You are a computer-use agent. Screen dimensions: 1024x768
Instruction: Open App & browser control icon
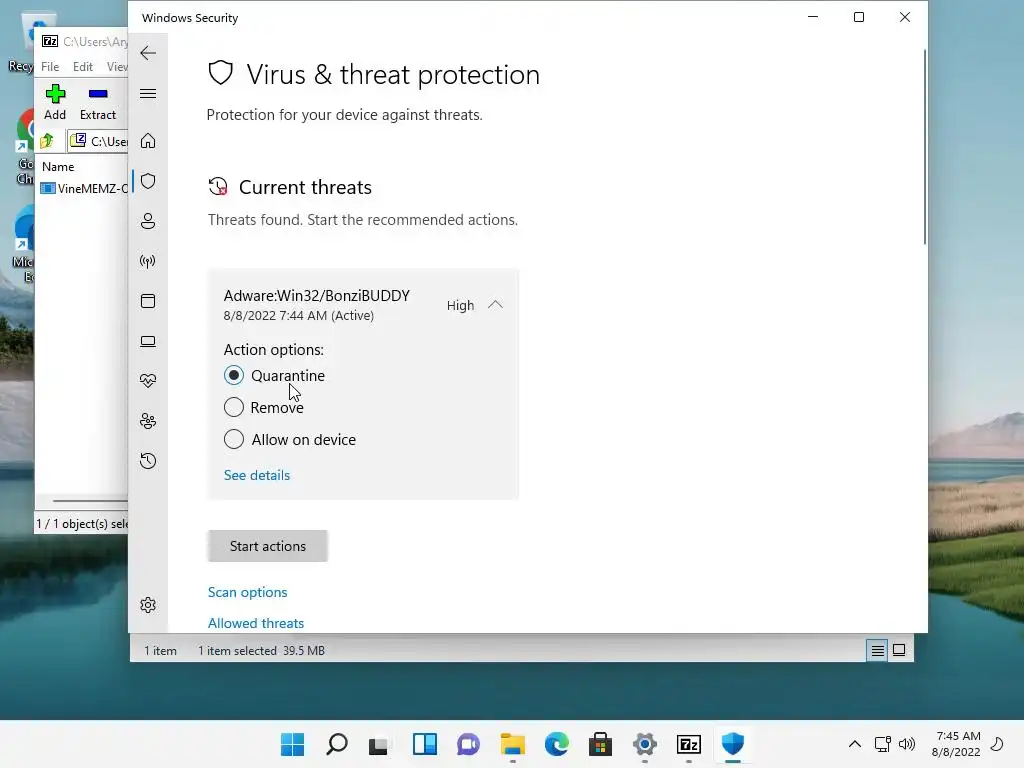click(148, 301)
